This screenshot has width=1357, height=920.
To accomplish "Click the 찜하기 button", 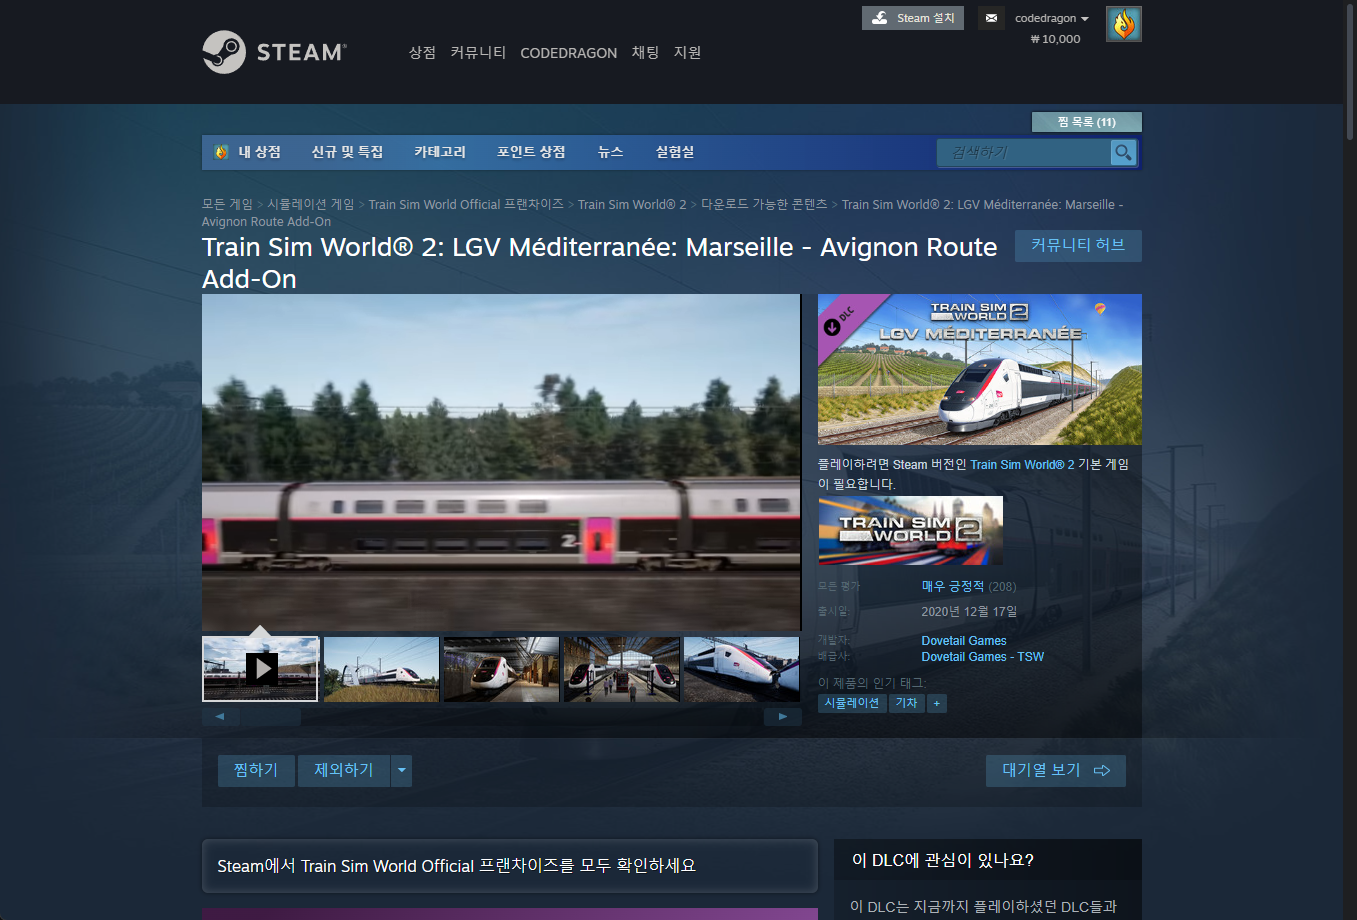I will [x=256, y=771].
